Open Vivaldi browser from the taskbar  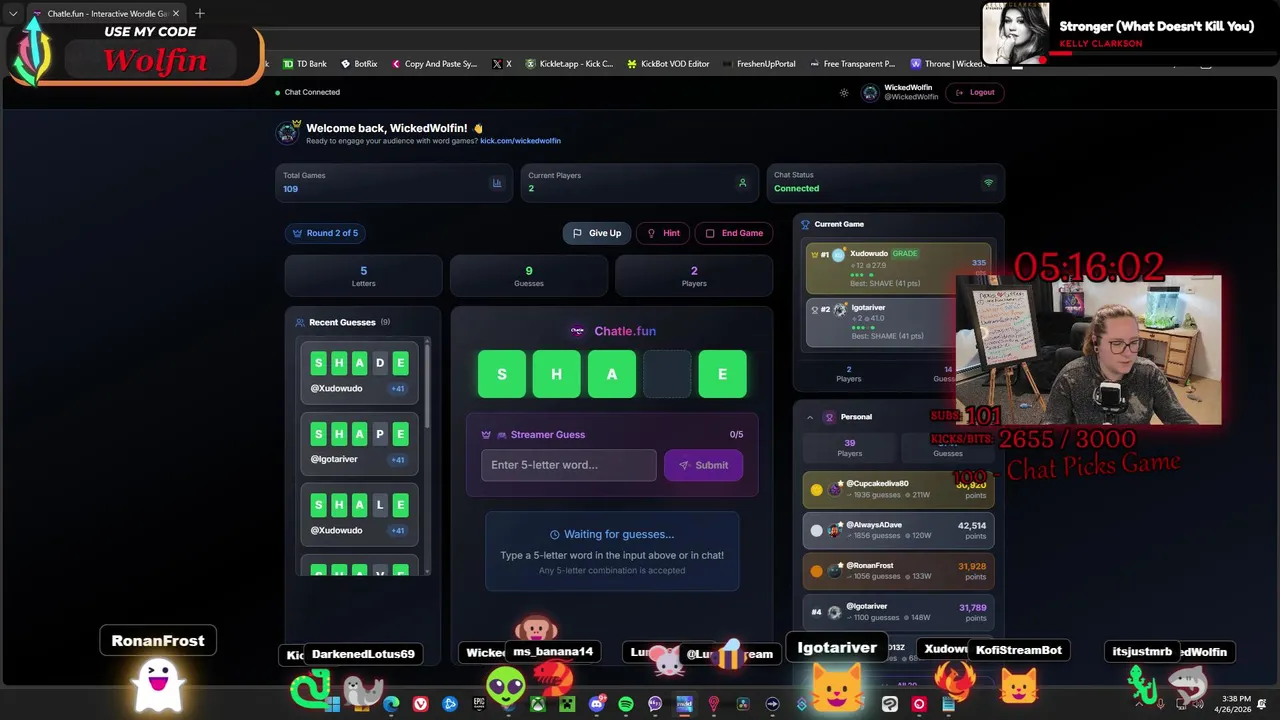[420, 704]
